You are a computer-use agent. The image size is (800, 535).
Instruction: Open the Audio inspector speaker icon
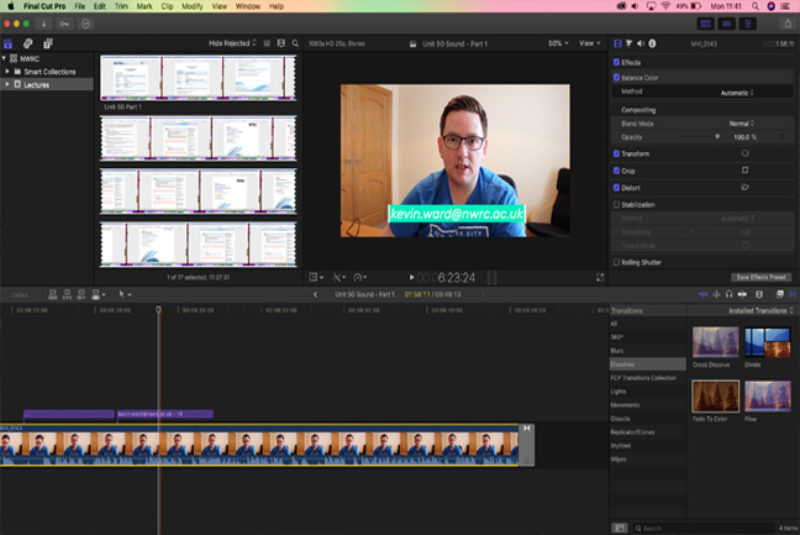640,43
